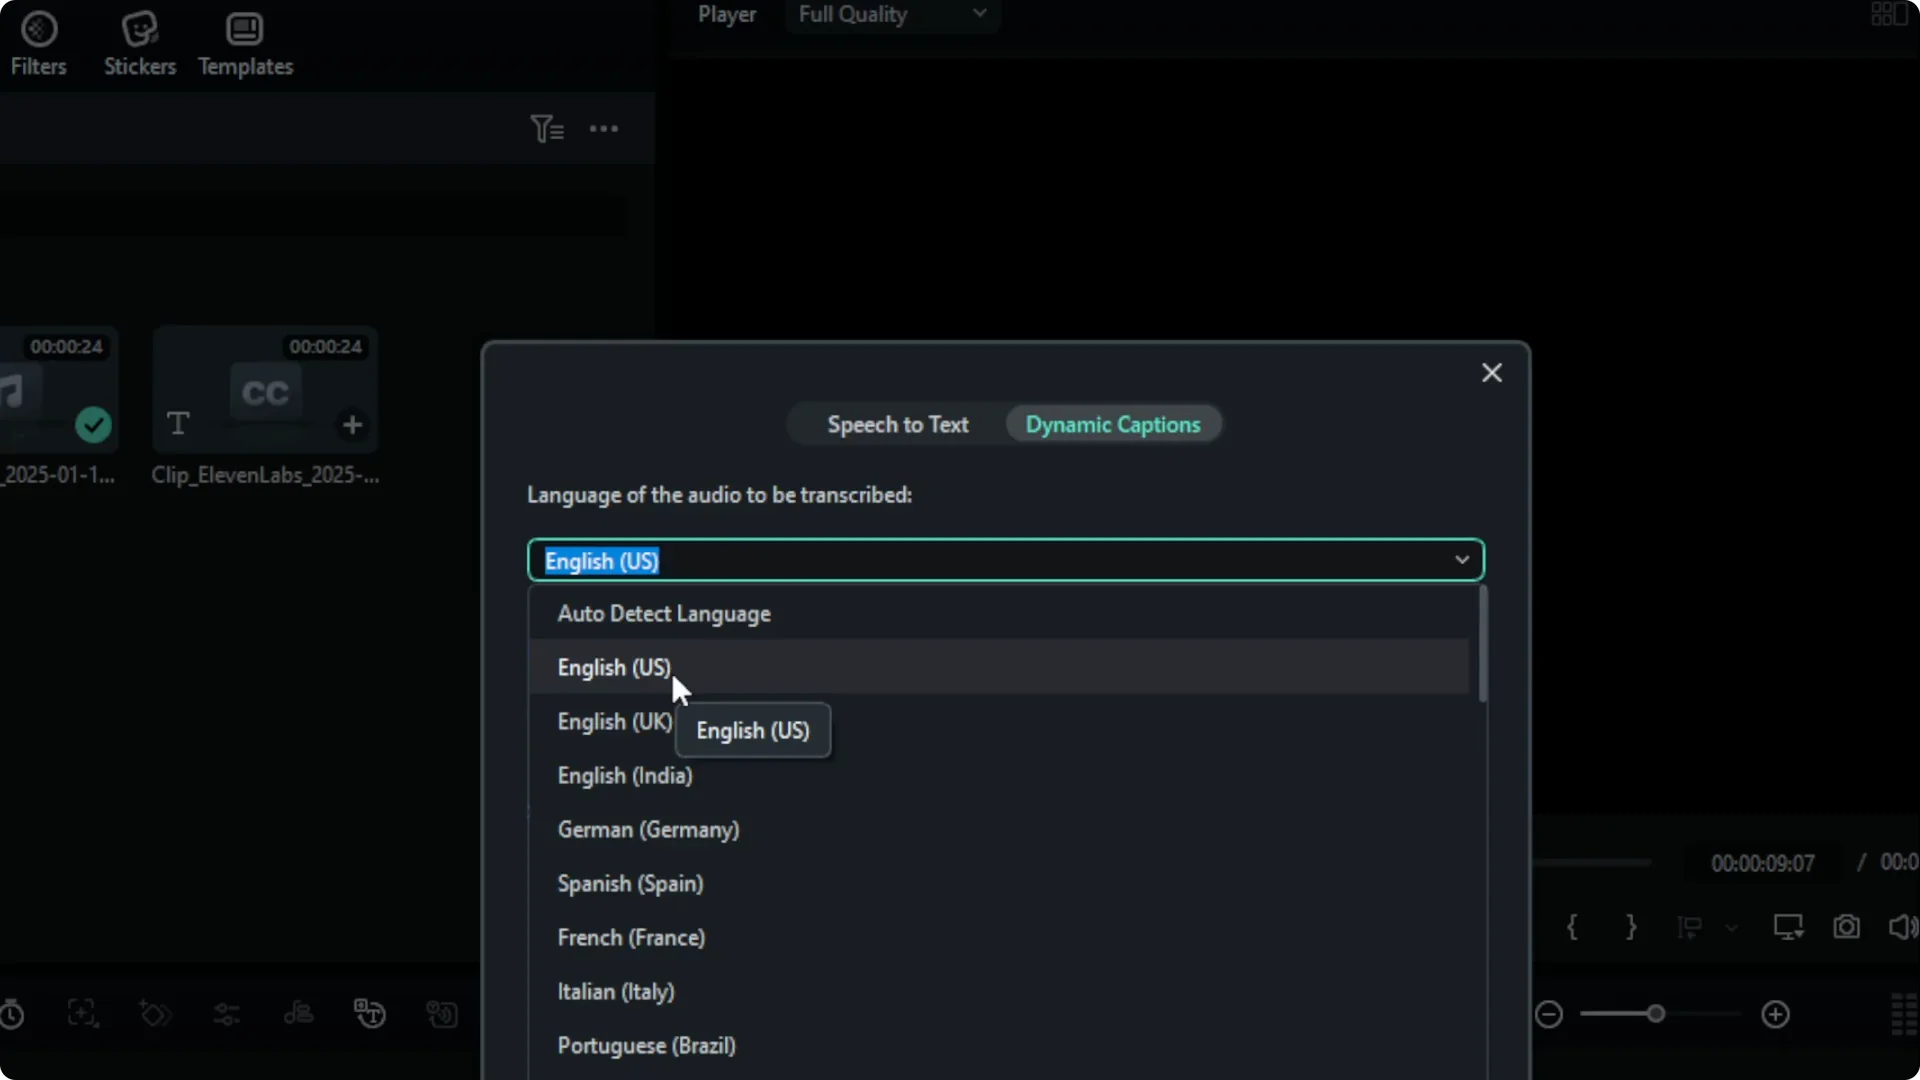Viewport: 1920px width, 1080px height.
Task: Click the timeline grid view icon
Action: pyautogui.click(x=1905, y=1015)
